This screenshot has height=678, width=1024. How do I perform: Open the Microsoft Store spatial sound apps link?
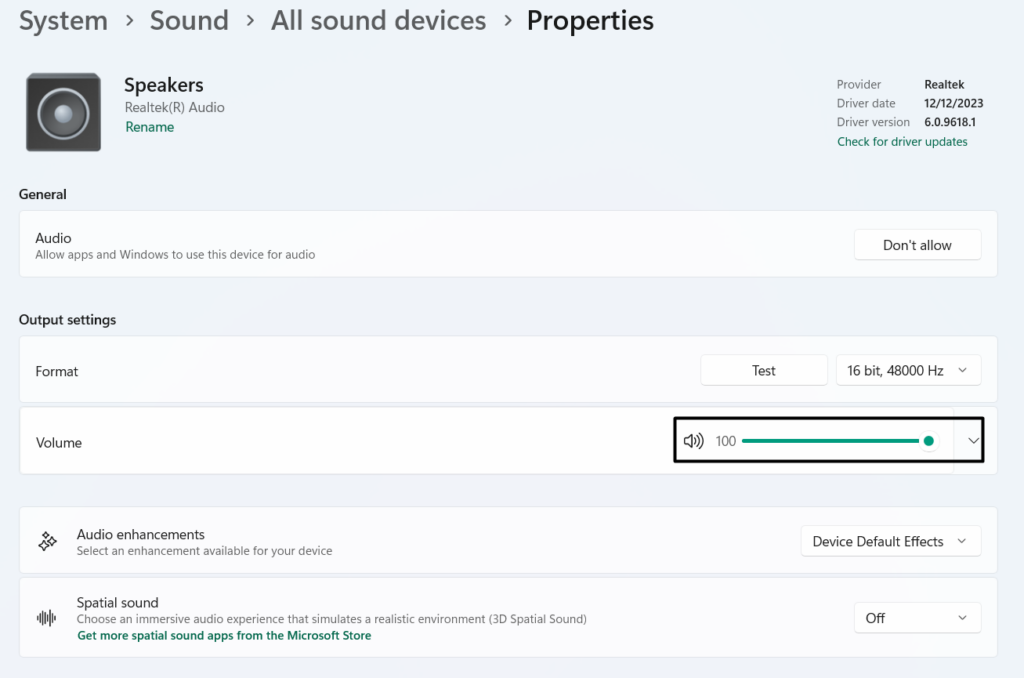[224, 636]
